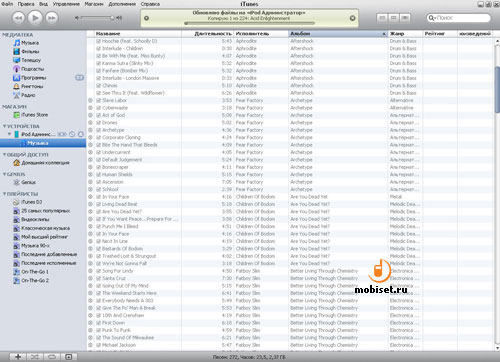Open the Магазин menu

coord(94,4)
